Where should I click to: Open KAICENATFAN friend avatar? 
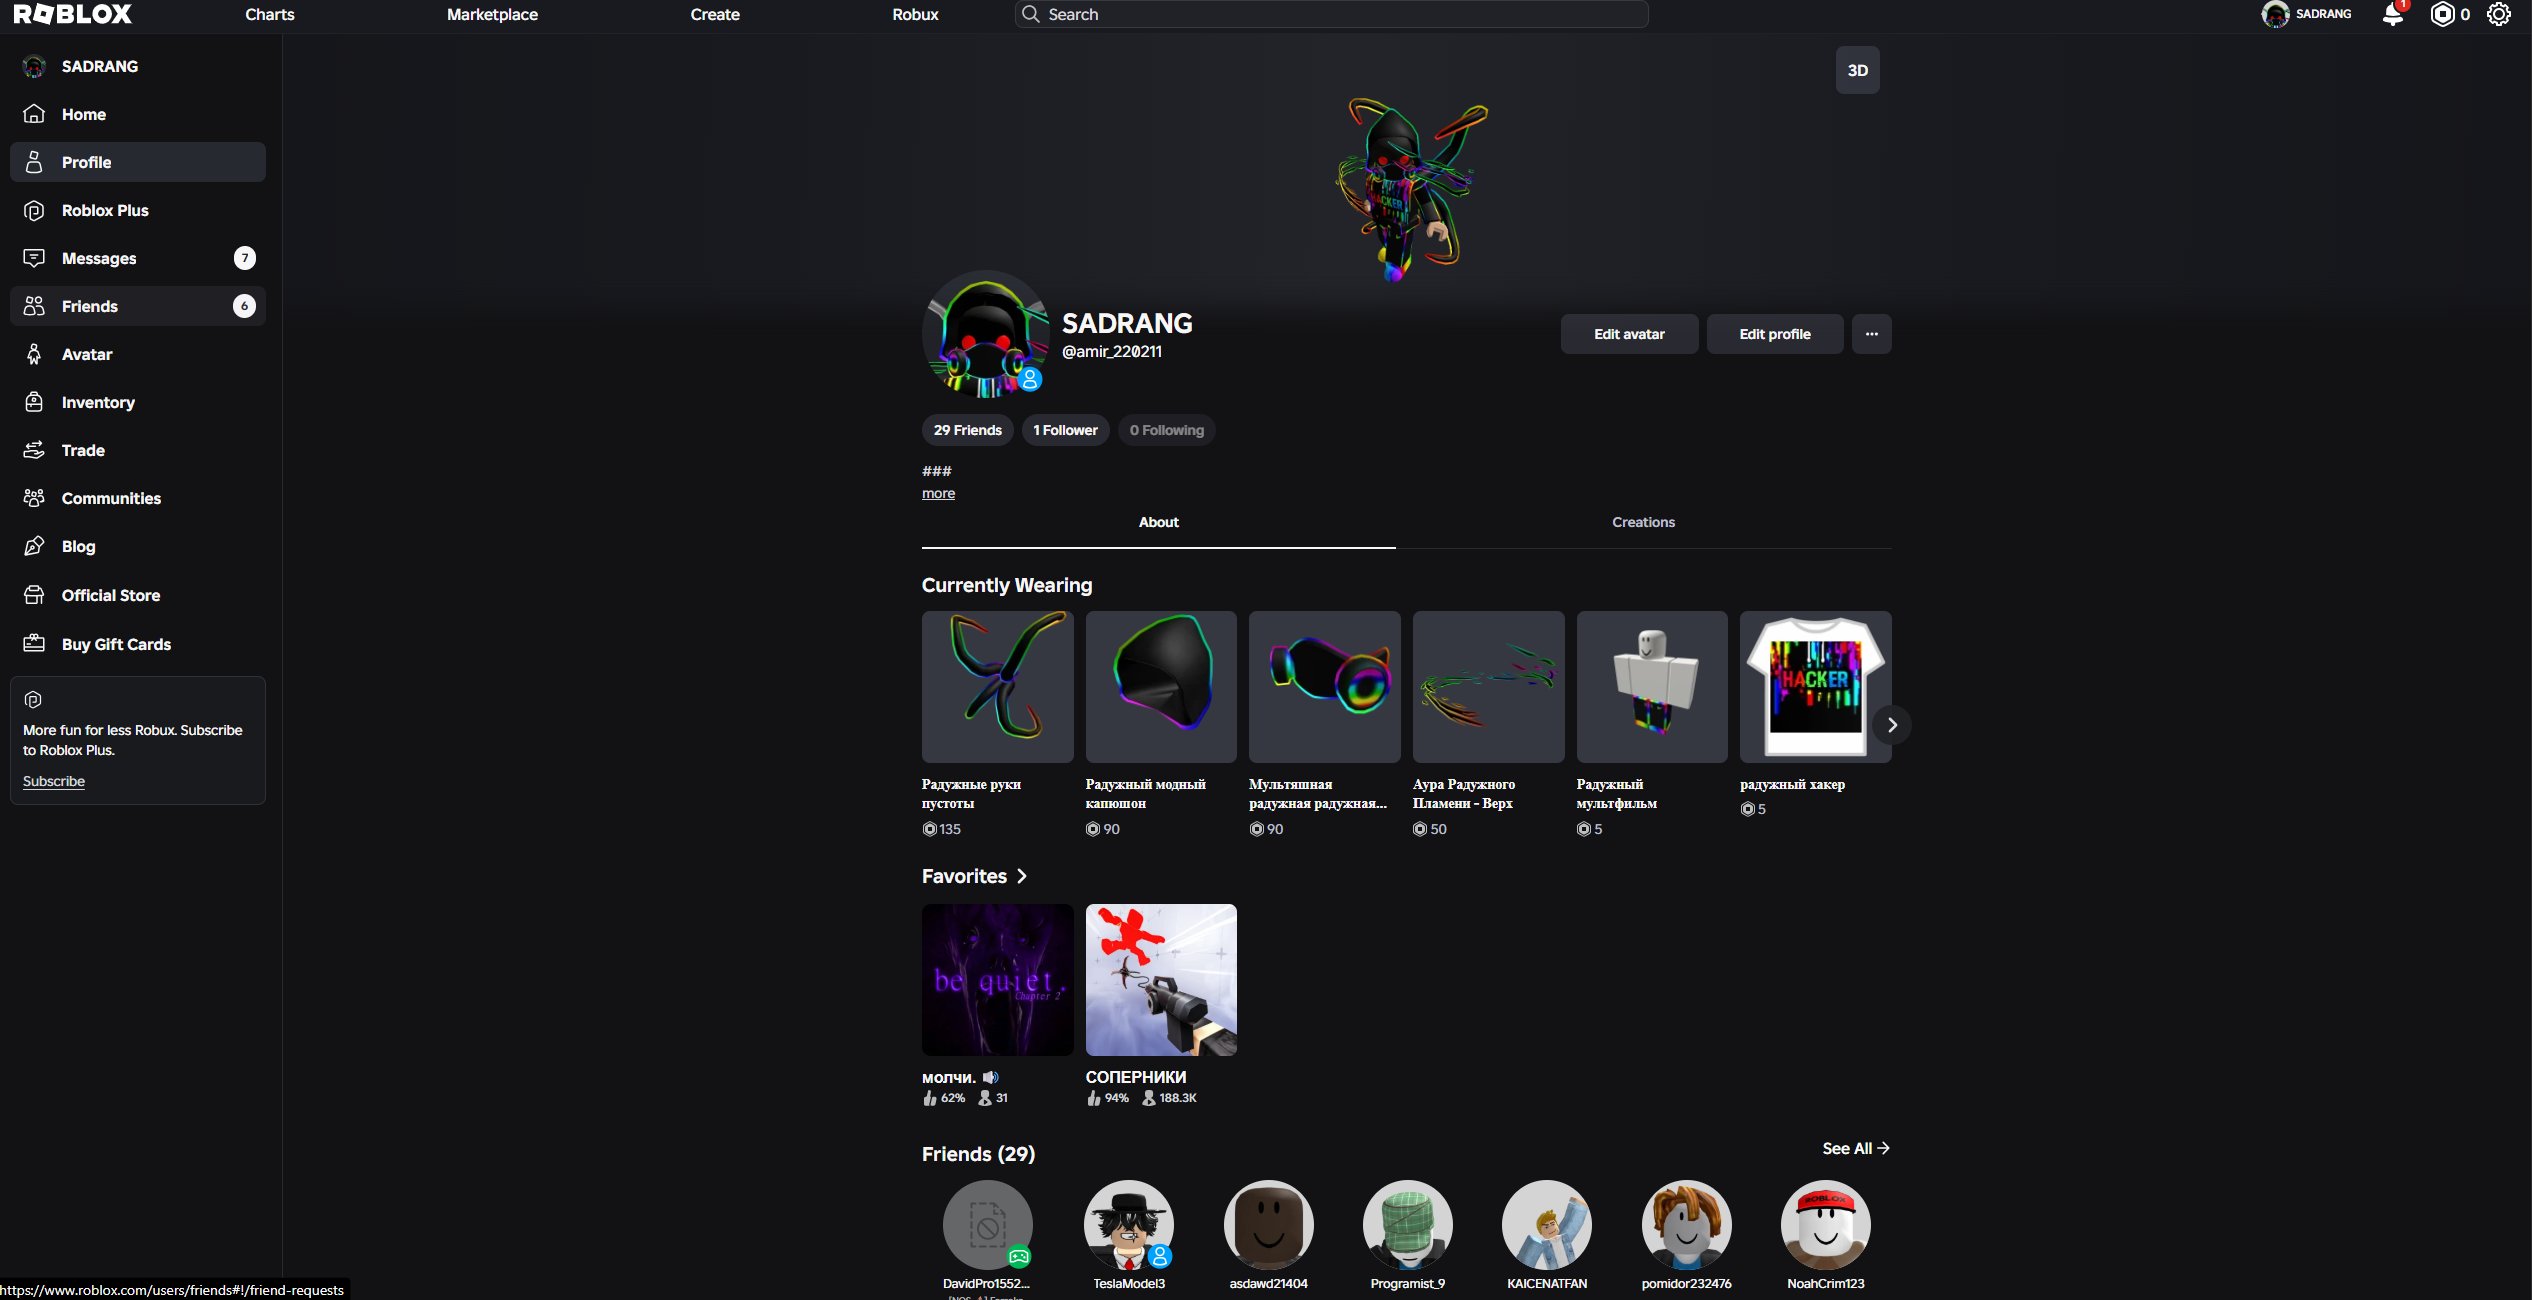click(1547, 1225)
